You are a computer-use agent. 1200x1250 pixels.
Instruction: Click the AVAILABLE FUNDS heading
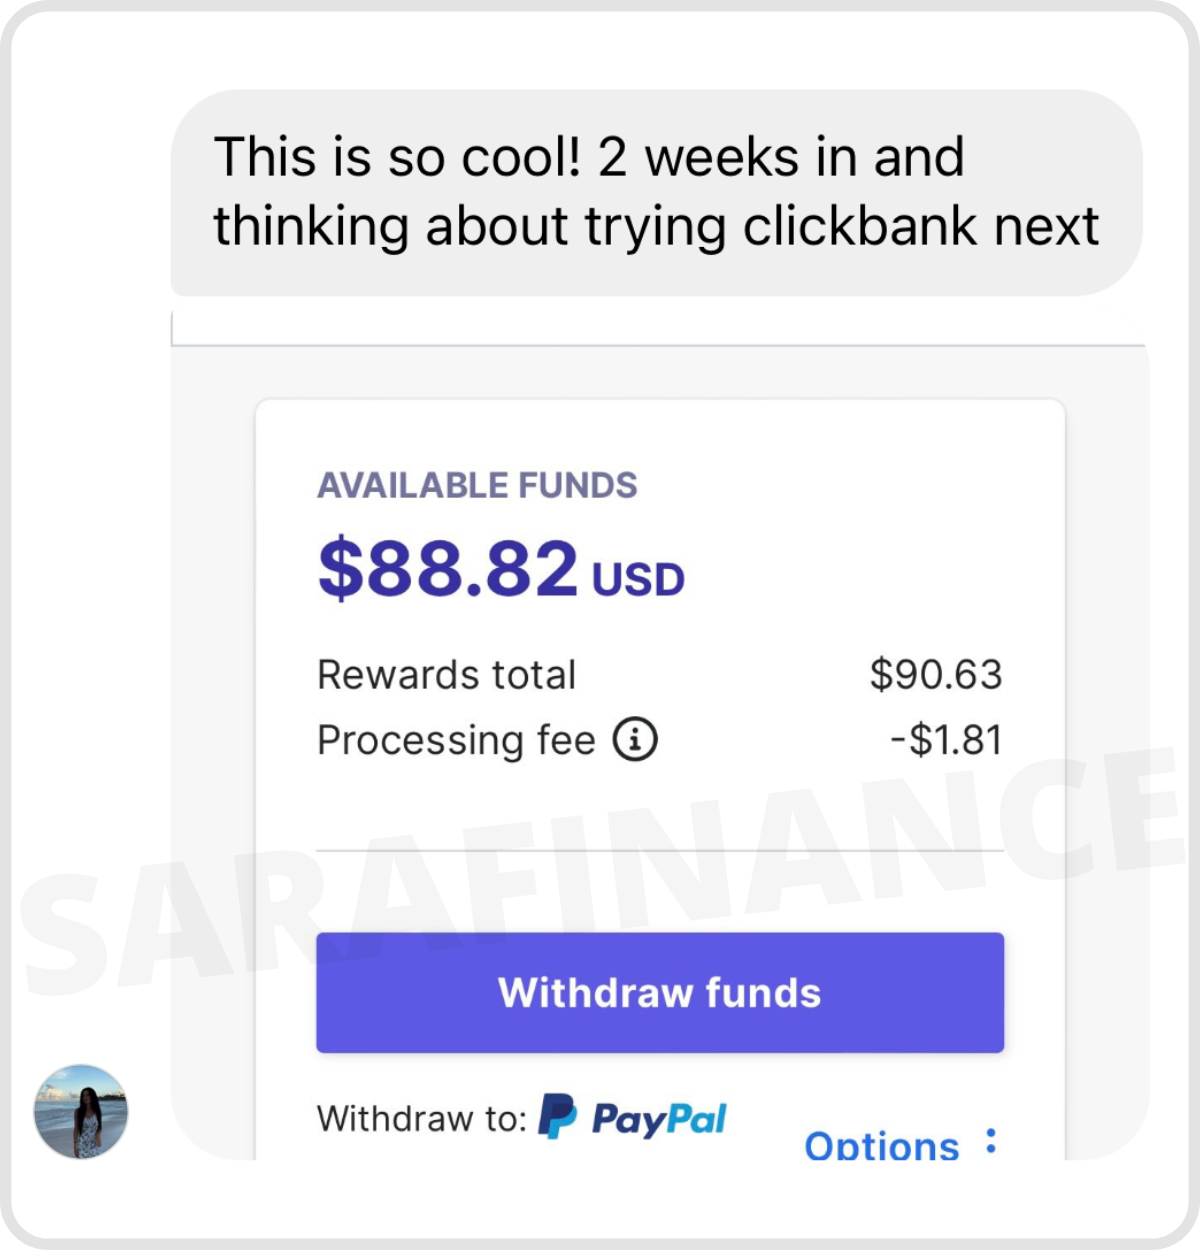[x=477, y=485]
